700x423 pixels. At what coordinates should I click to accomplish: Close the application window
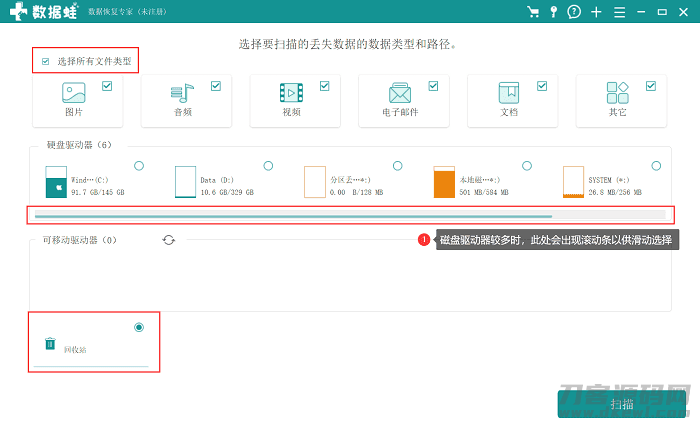[x=683, y=12]
